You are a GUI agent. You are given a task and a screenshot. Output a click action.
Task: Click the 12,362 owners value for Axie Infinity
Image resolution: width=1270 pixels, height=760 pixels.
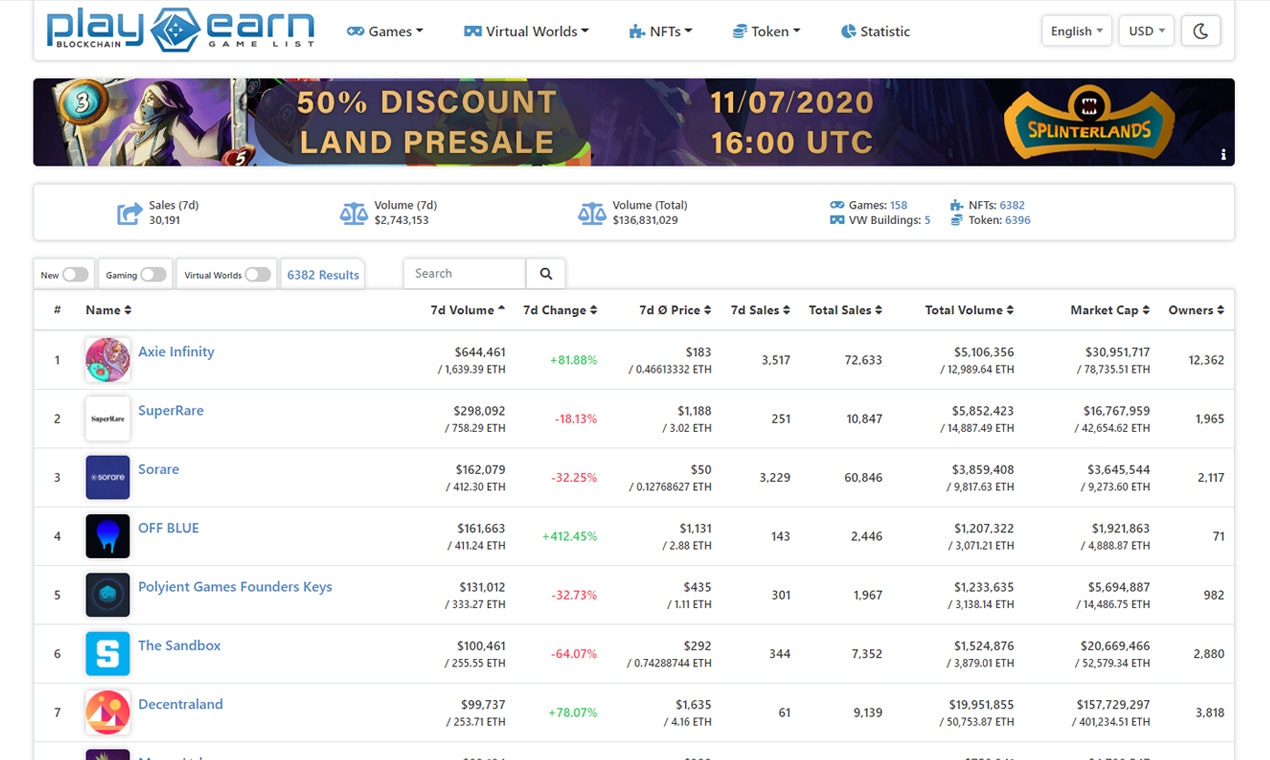coord(1206,360)
